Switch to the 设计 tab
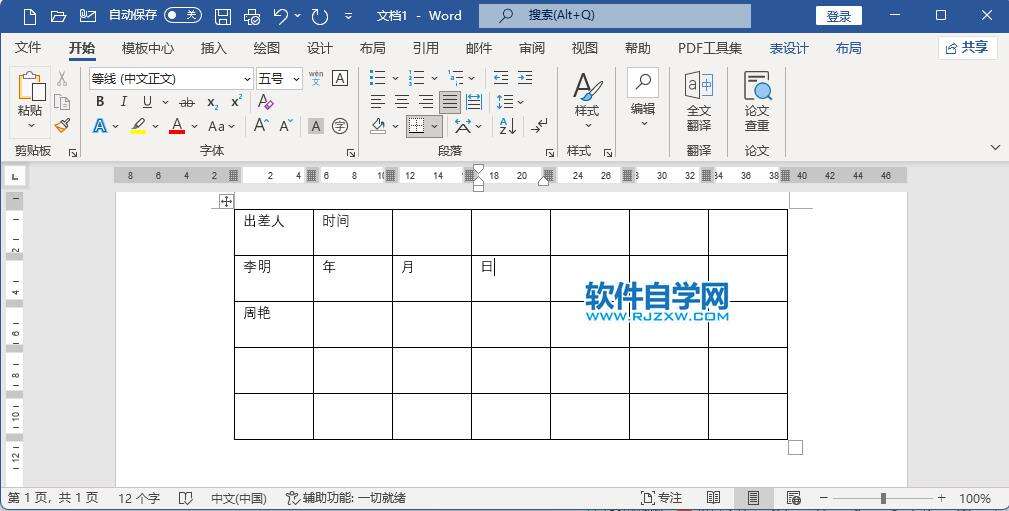 pyautogui.click(x=320, y=48)
